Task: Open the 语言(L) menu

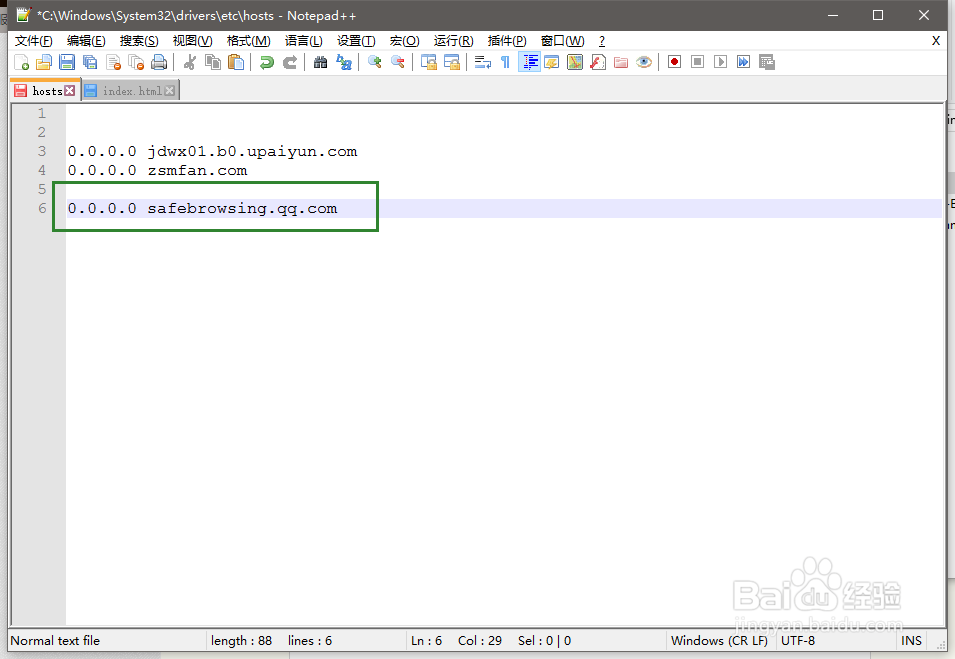Action: pos(303,41)
